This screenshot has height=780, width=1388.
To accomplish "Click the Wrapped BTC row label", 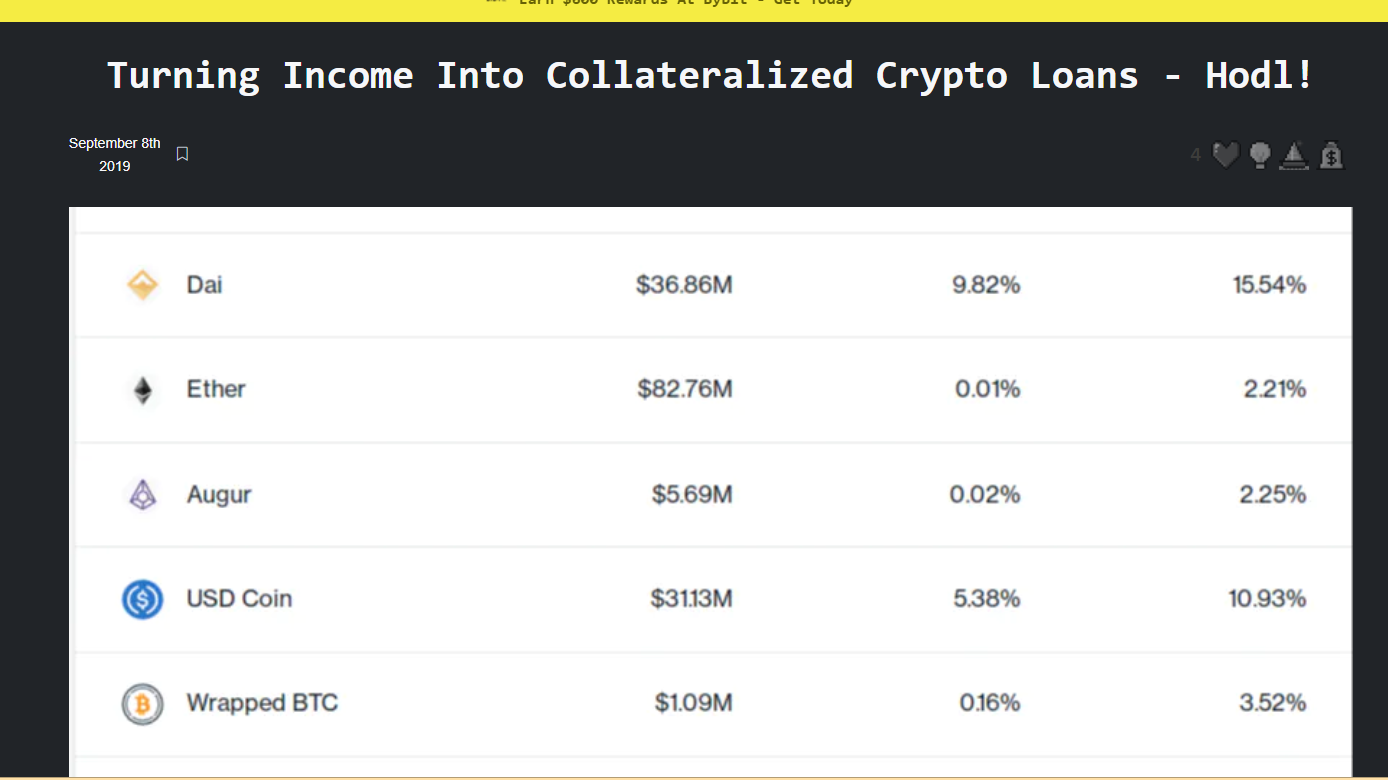I will click(262, 703).
